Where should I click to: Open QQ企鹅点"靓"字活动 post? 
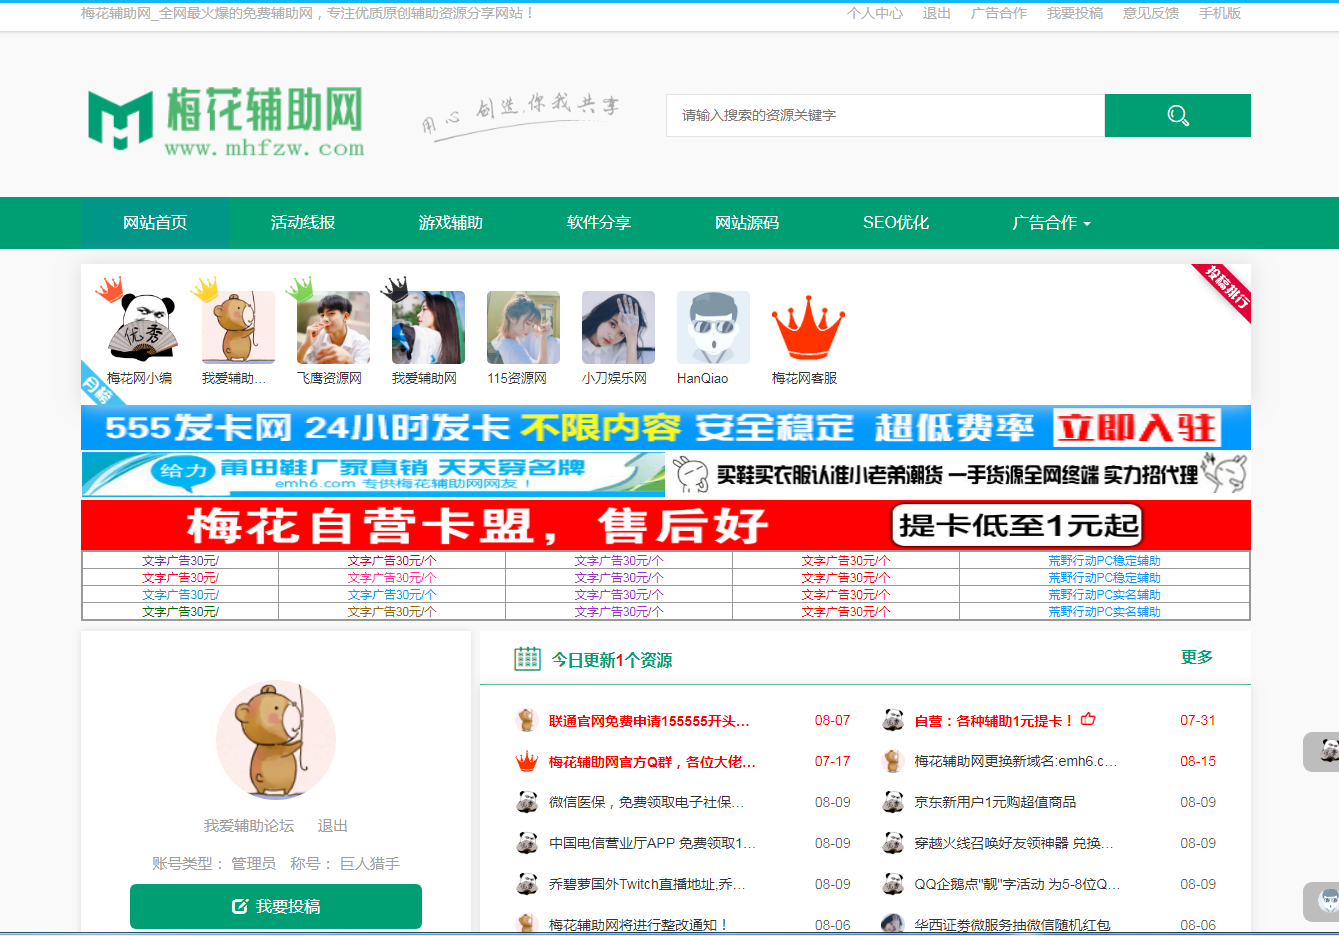(x=1017, y=884)
